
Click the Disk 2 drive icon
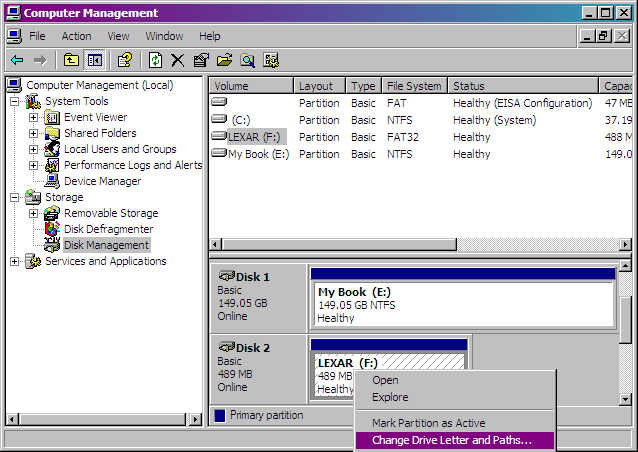[x=227, y=347]
